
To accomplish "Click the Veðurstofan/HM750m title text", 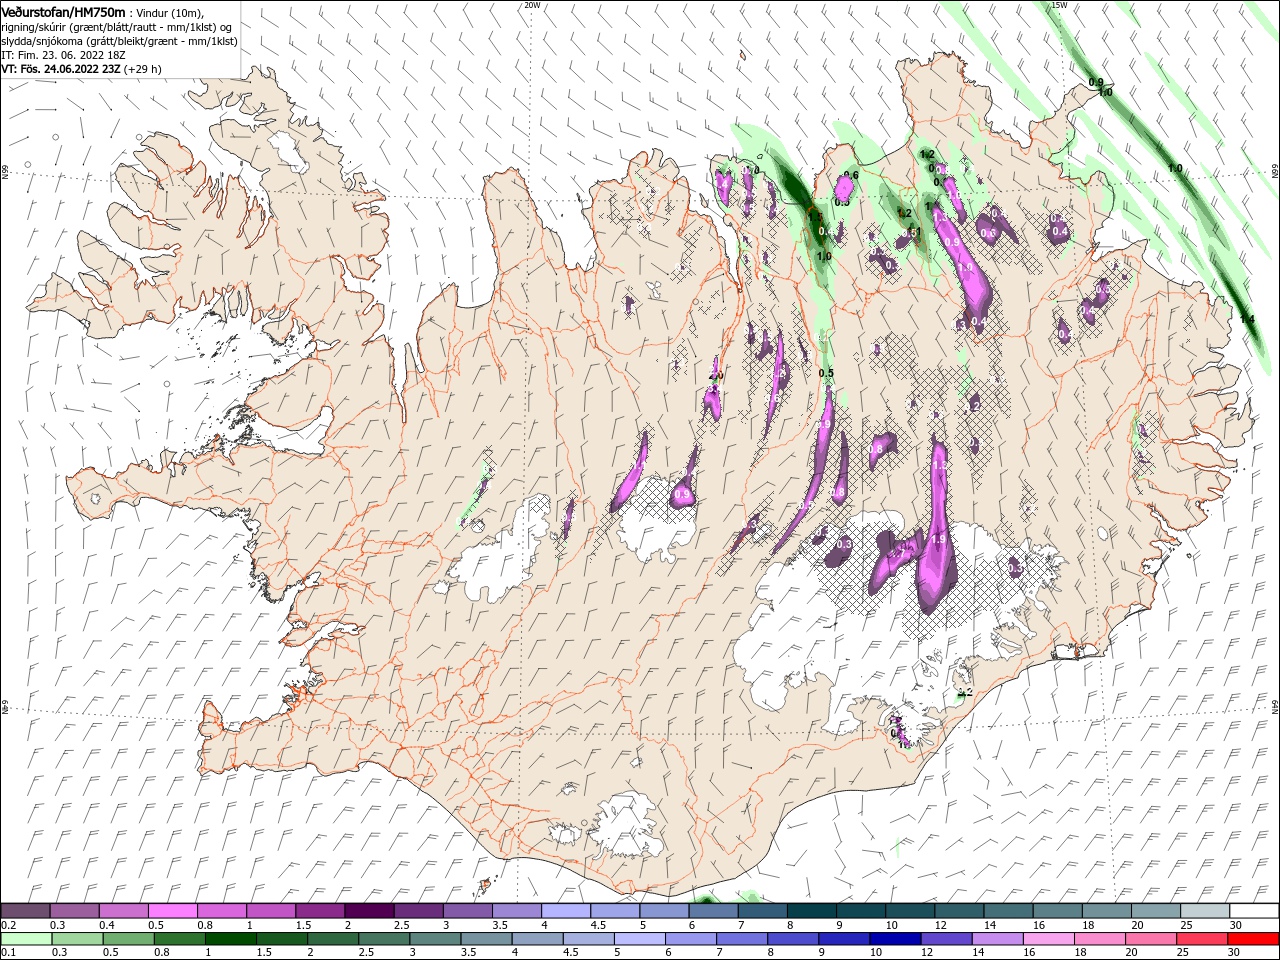I will click(64, 12).
